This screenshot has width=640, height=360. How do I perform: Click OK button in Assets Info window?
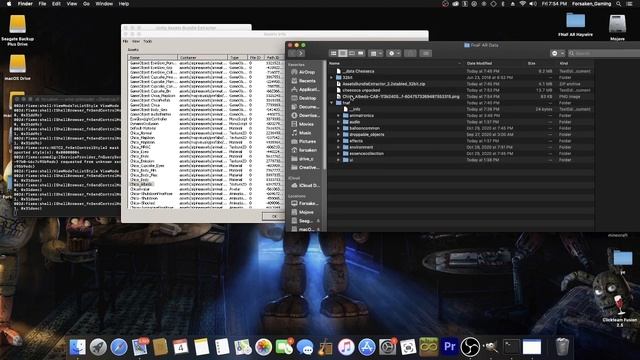coord(274,216)
